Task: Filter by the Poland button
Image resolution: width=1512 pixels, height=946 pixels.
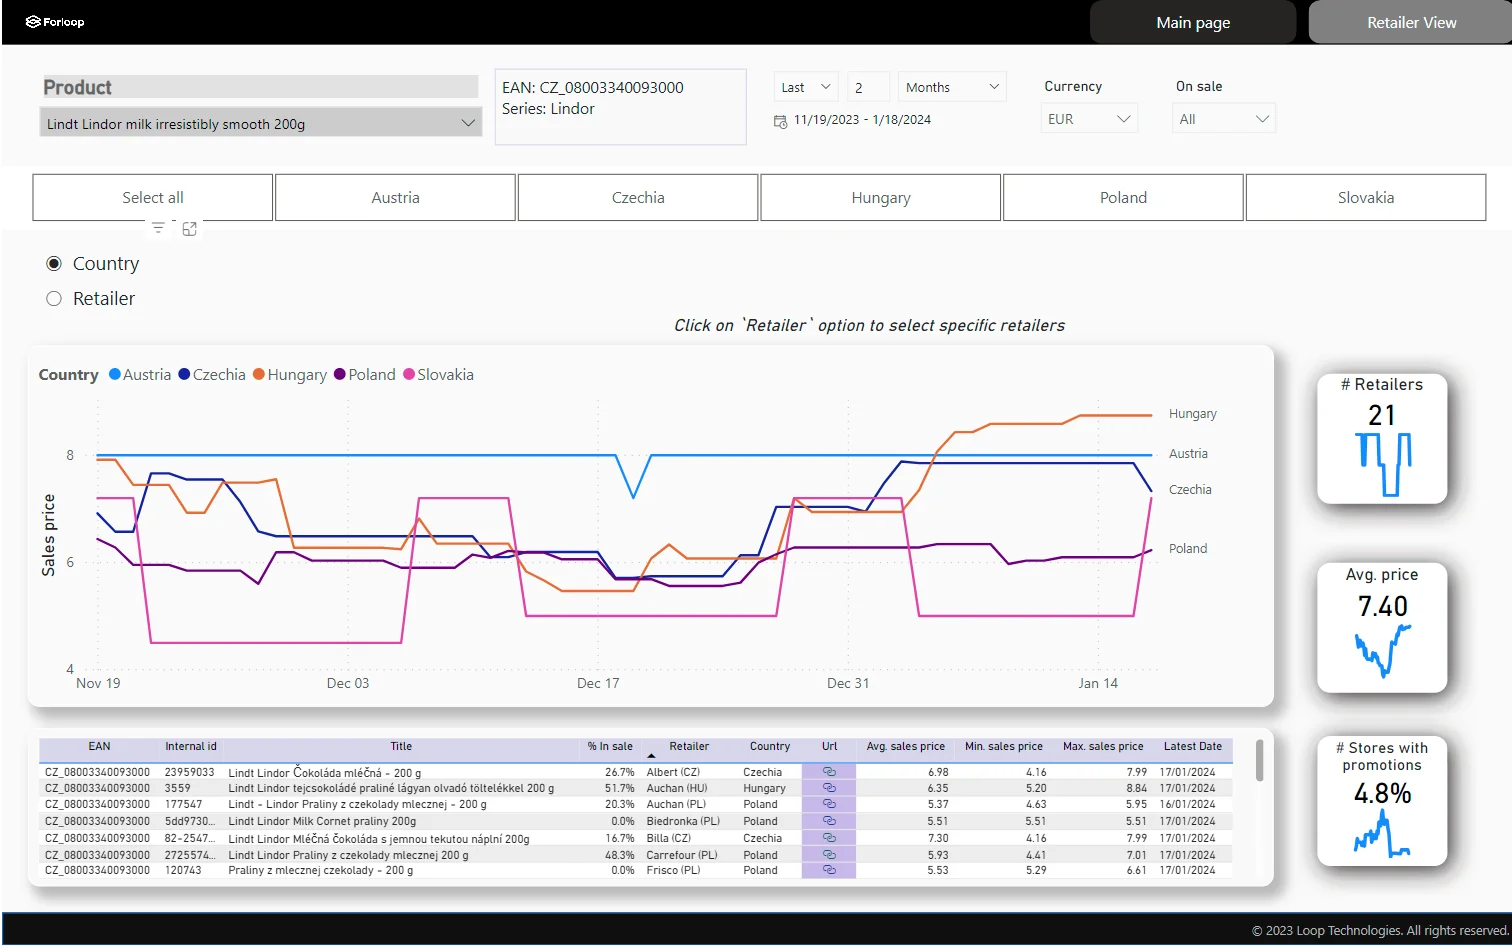Action: click(1123, 198)
